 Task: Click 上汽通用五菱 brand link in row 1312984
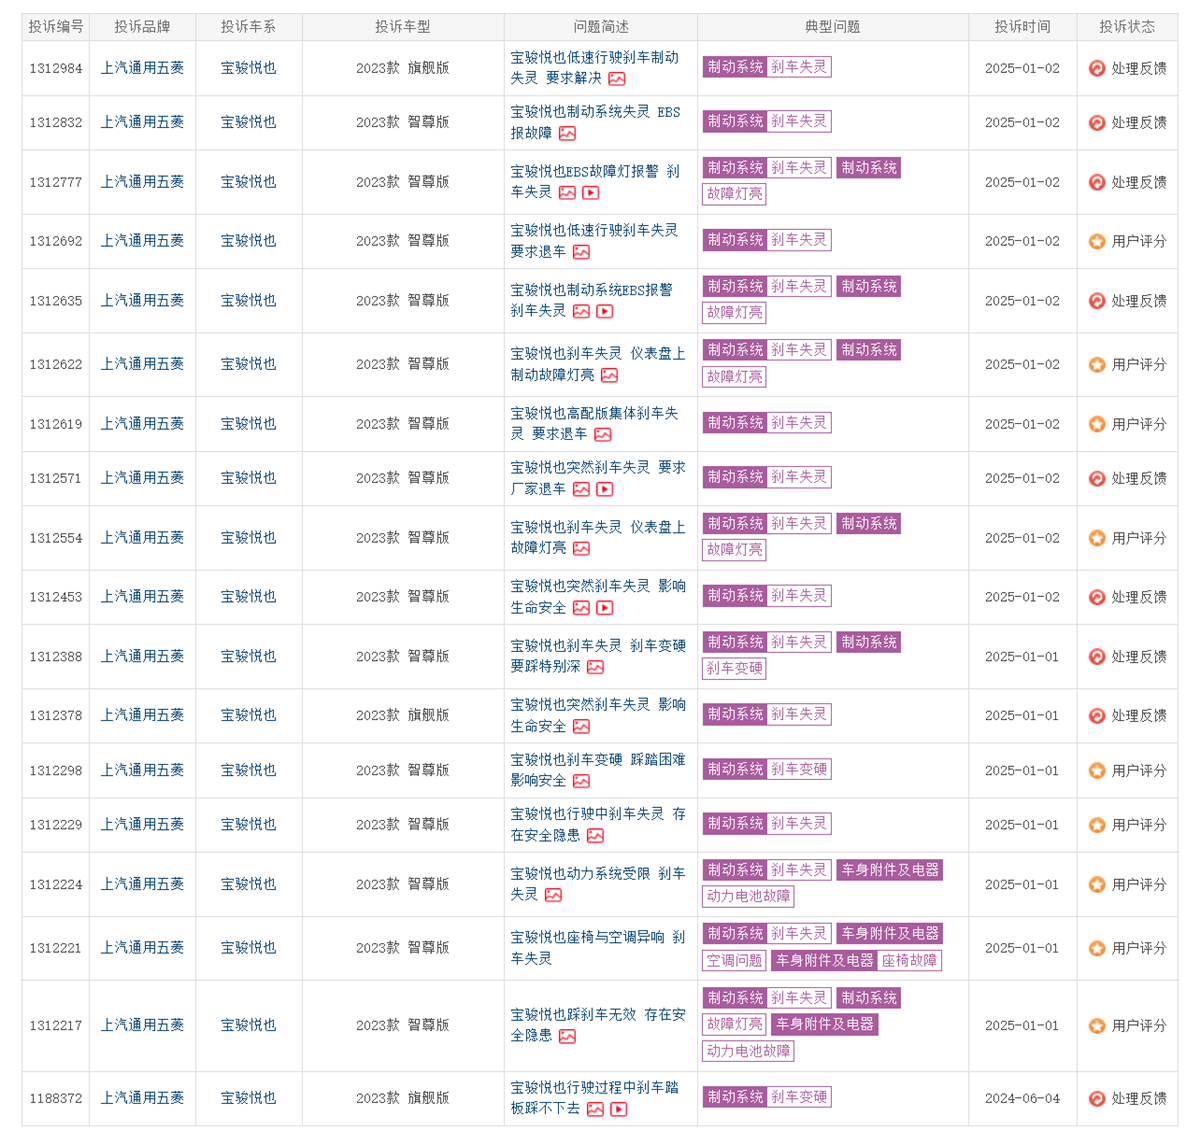click(142, 68)
